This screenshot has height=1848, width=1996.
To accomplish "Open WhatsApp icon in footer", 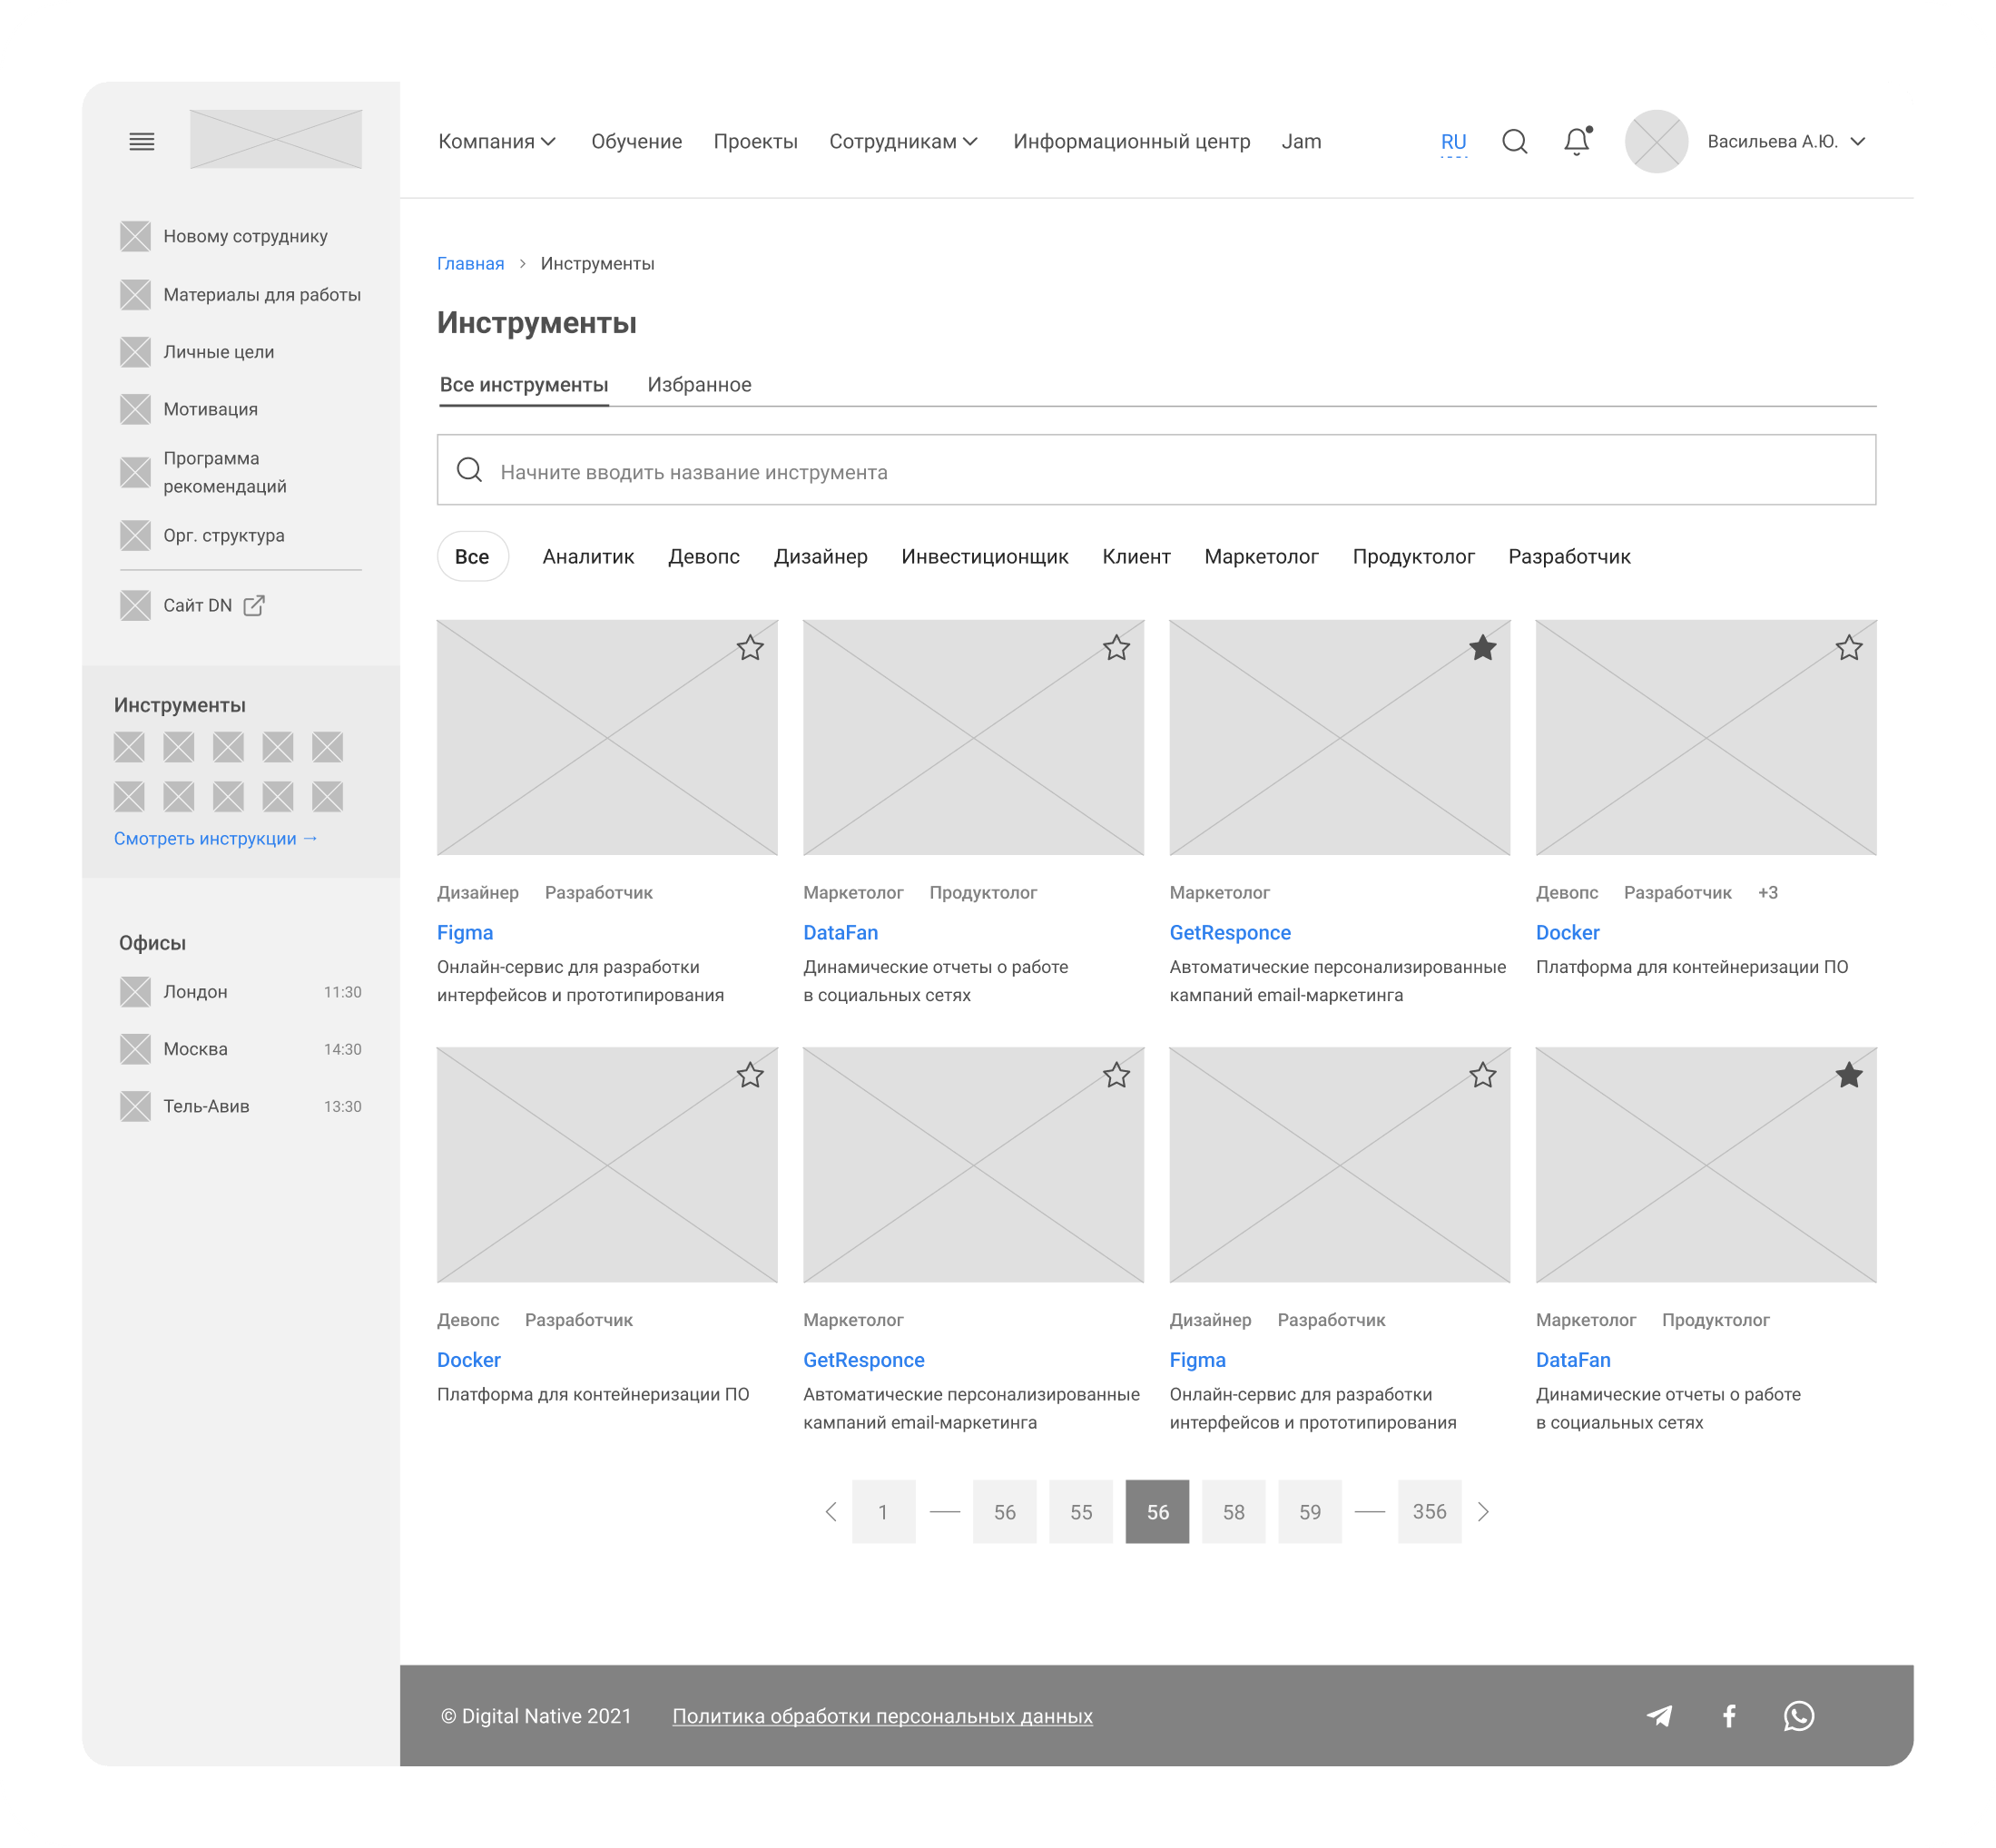I will [1798, 1716].
